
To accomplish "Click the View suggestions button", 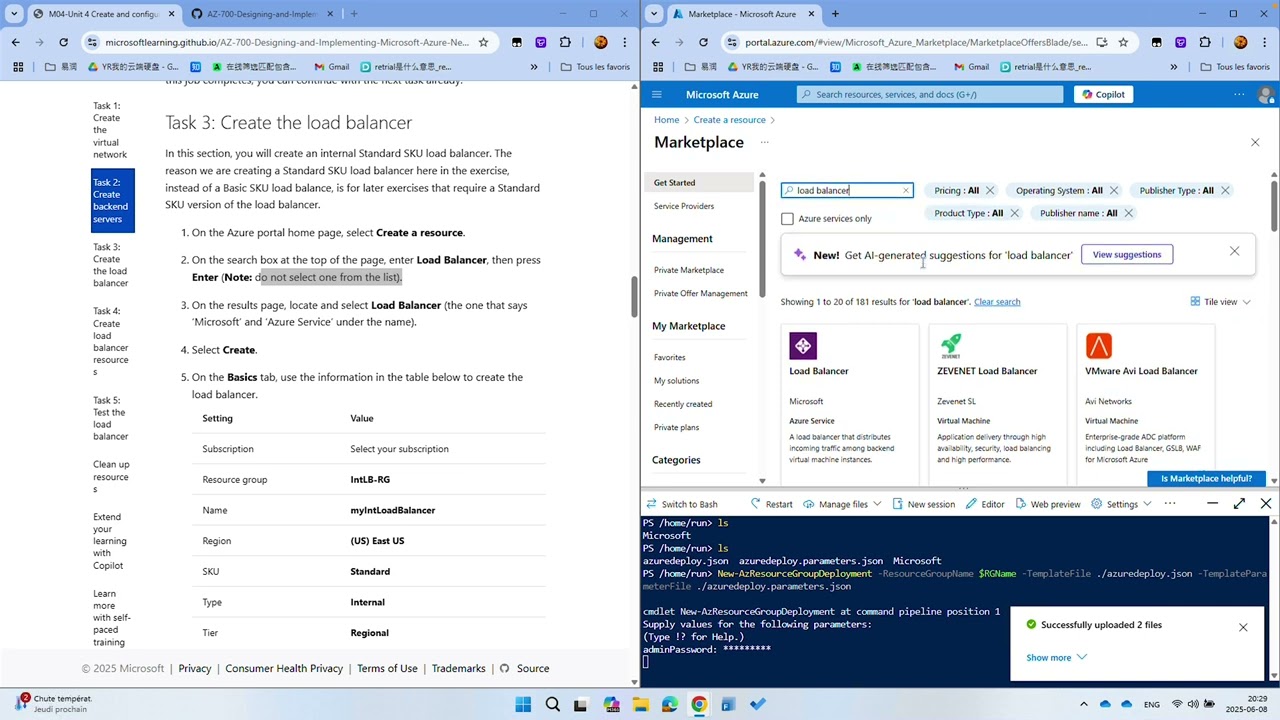I will pos(1127,254).
